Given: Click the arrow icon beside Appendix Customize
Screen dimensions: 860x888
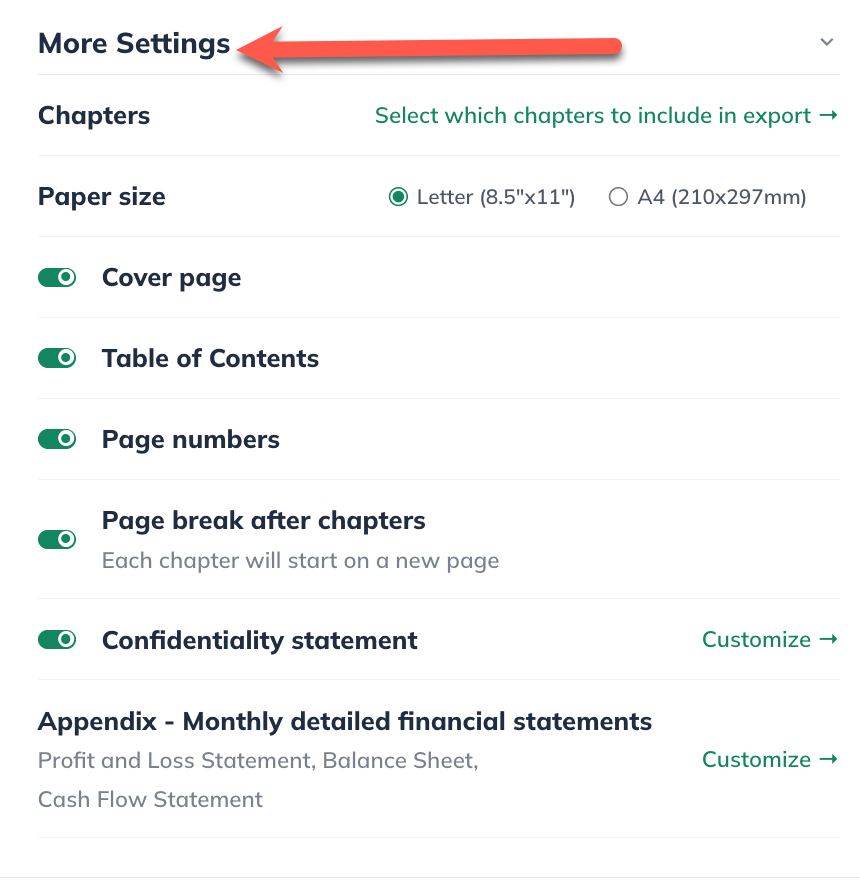Looking at the screenshot, I should pyautogui.click(x=829, y=759).
